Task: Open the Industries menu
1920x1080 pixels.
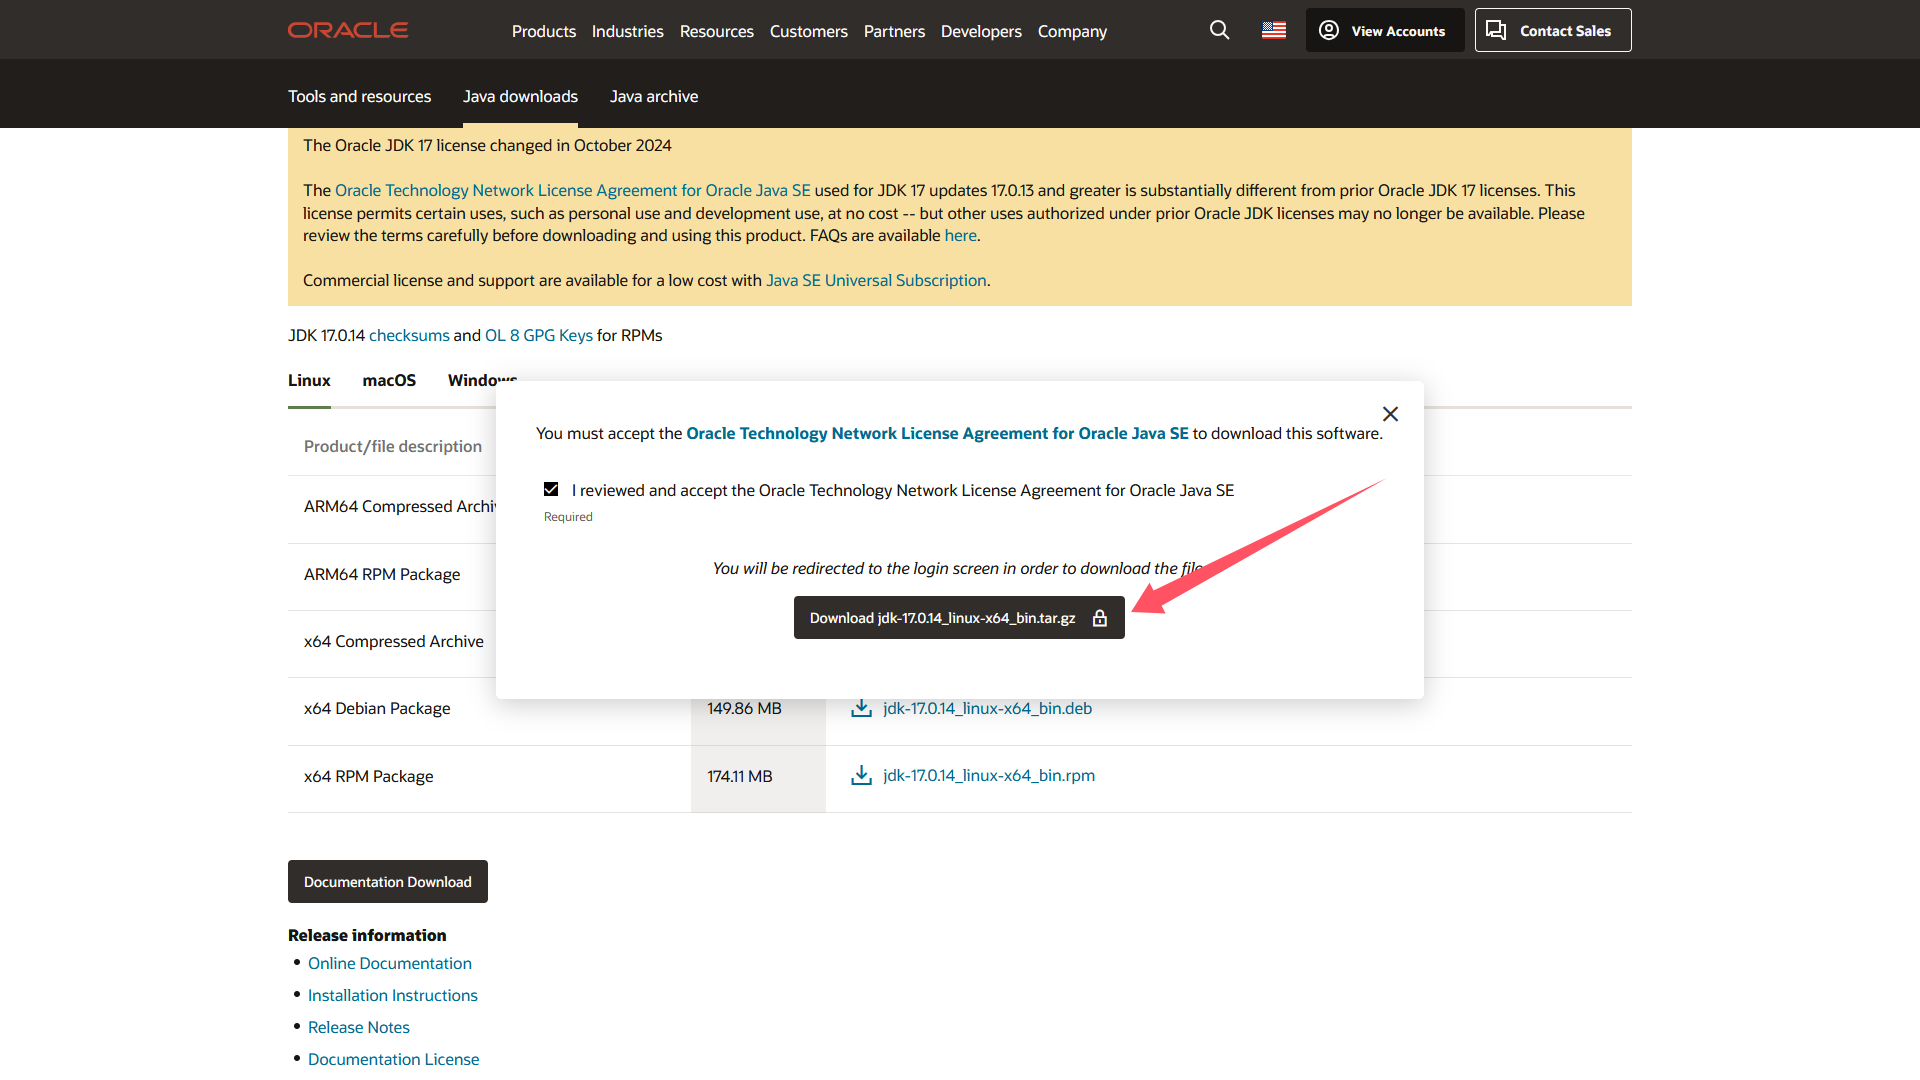Action: point(628,31)
